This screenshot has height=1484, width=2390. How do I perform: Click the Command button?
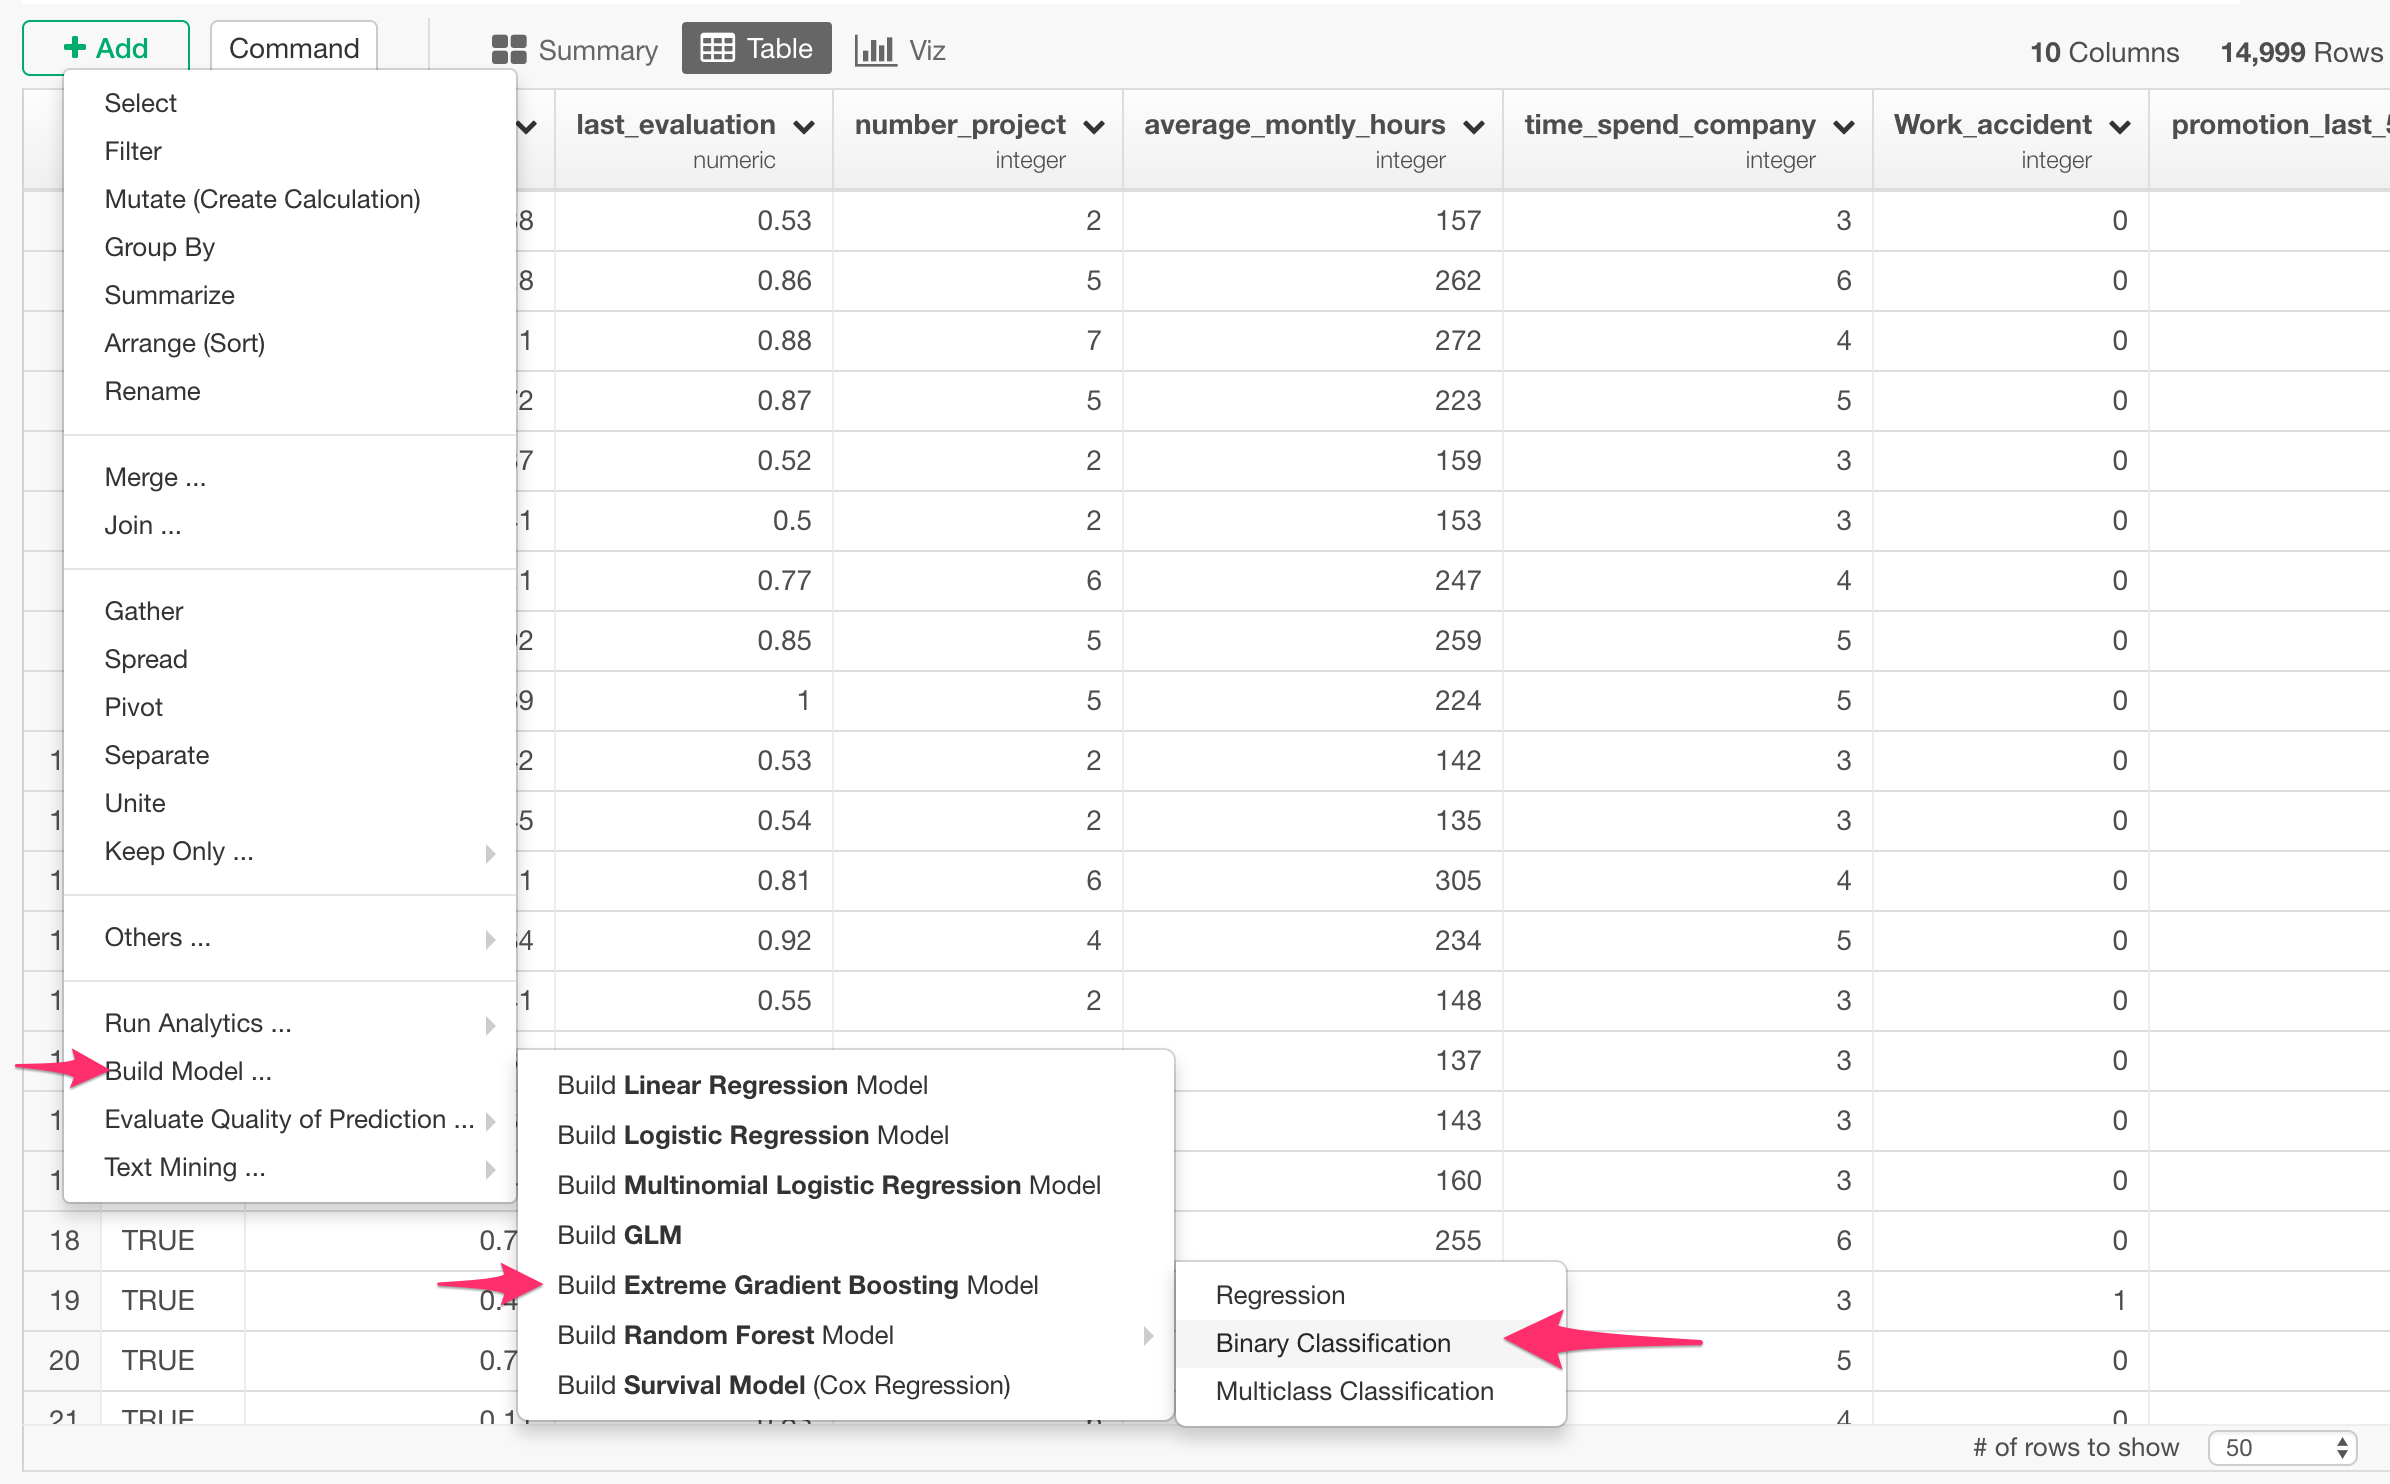point(293,47)
